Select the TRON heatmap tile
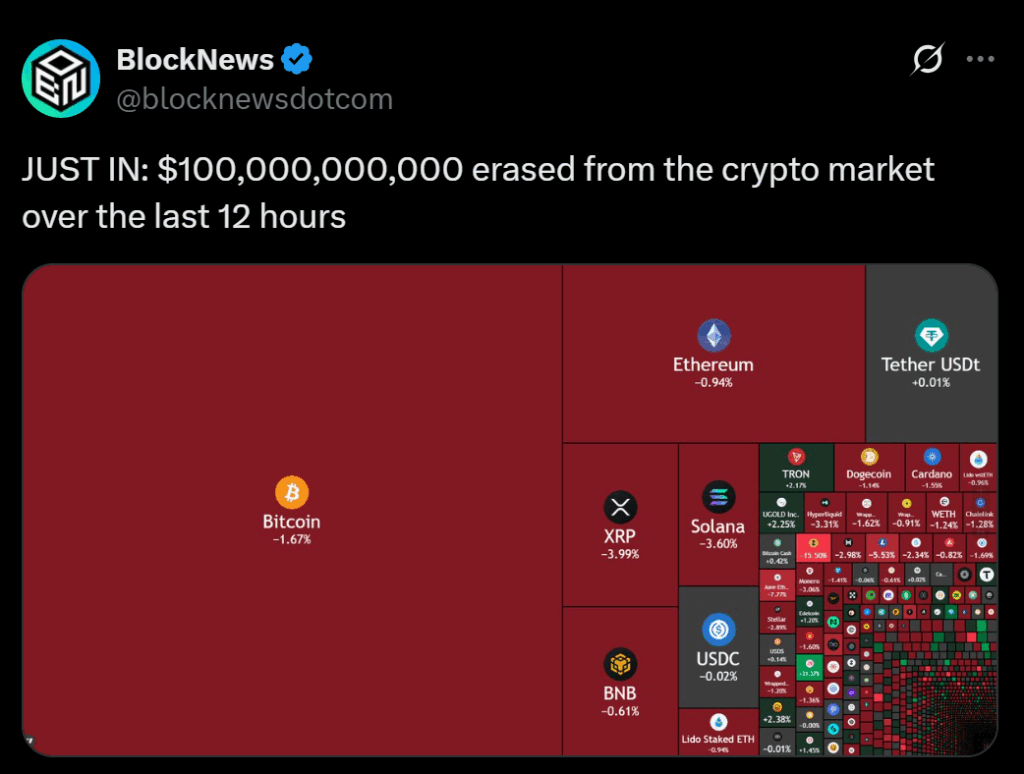The height and width of the screenshot is (774, 1024). (796, 467)
